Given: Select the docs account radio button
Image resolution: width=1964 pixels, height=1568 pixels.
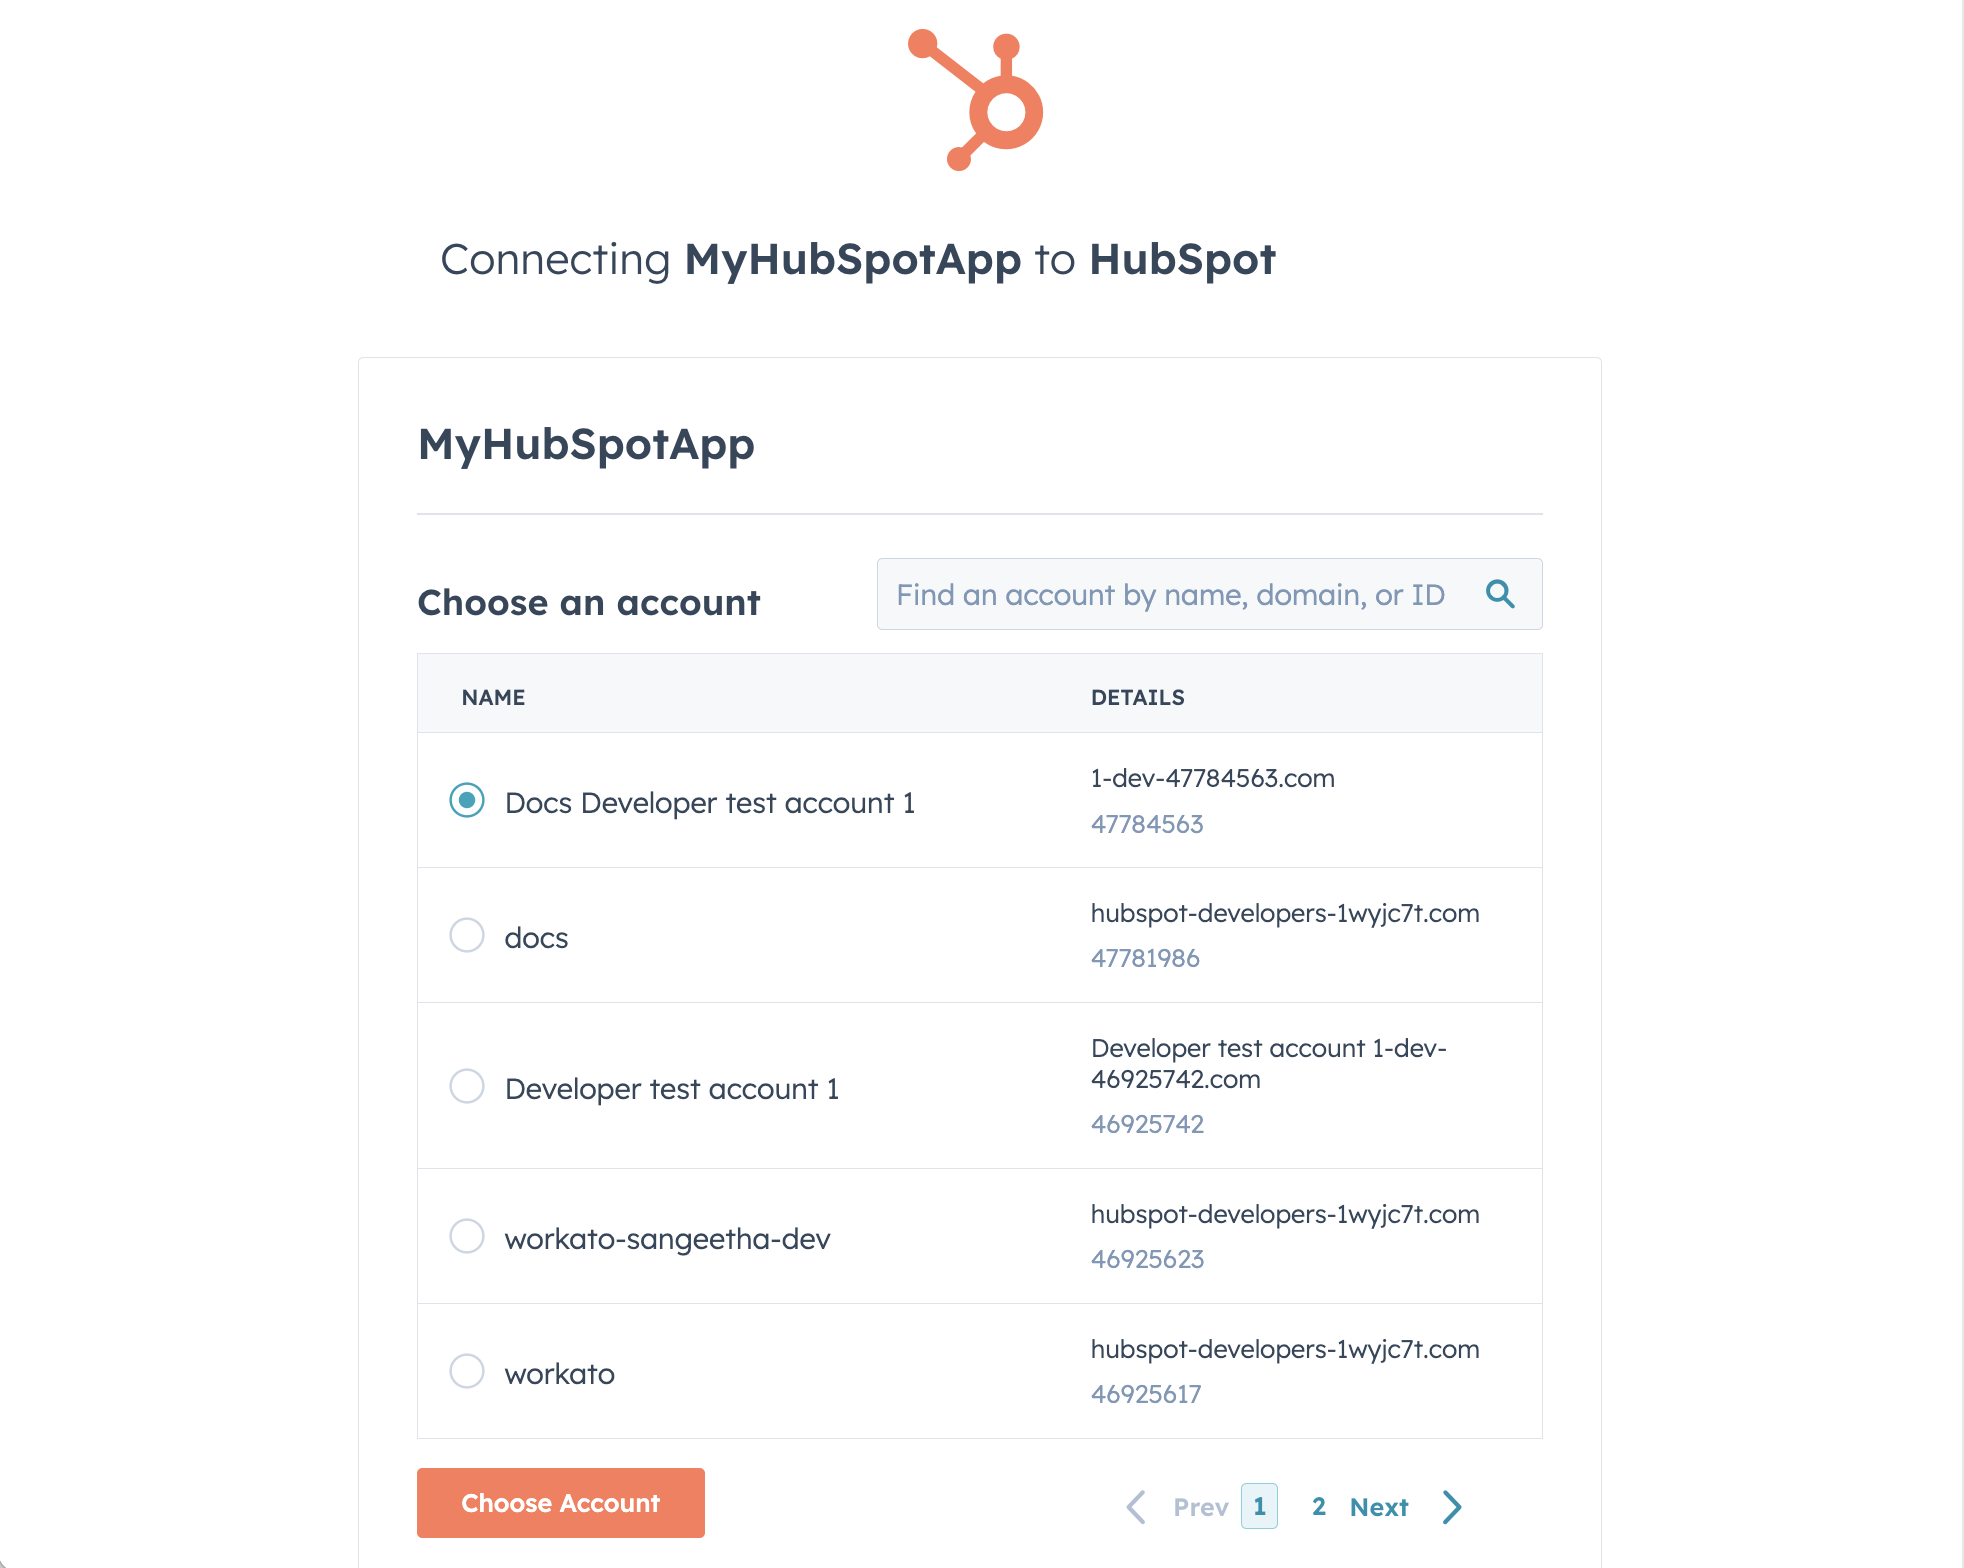Looking at the screenshot, I should [x=465, y=936].
